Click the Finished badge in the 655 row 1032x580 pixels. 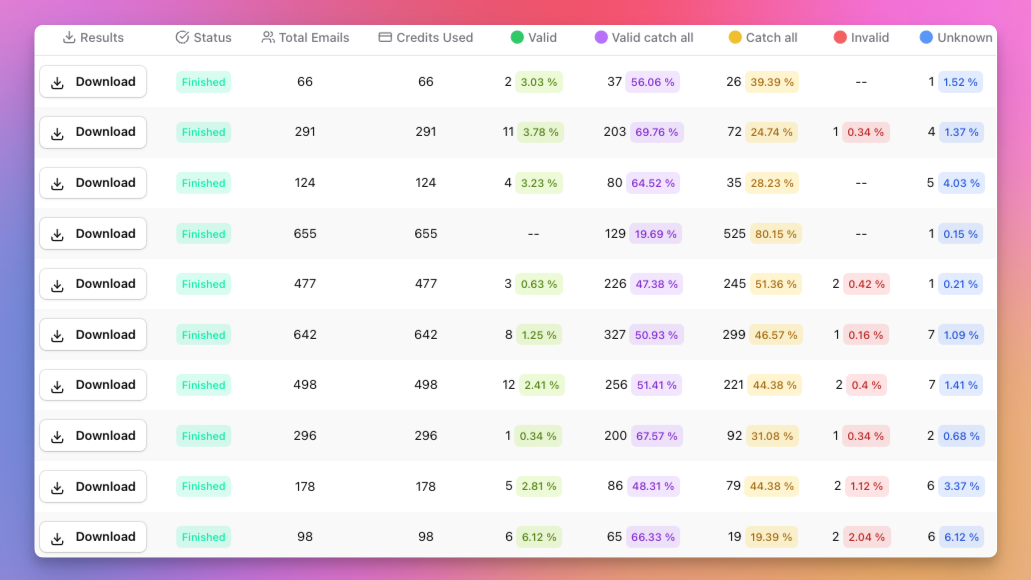tap(203, 234)
